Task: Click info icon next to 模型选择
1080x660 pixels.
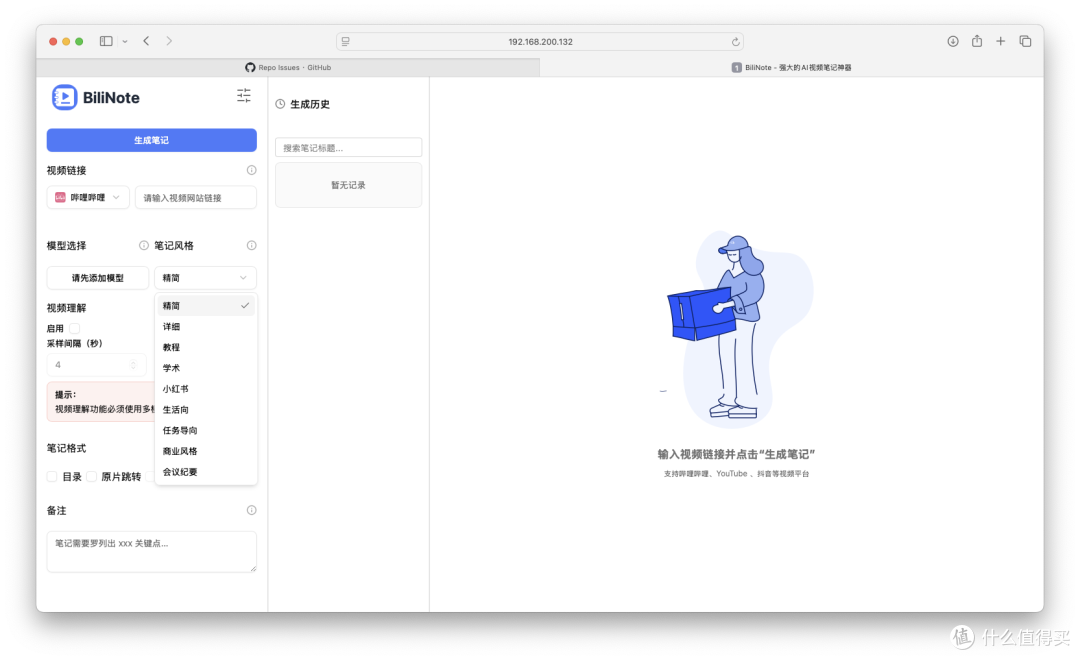Action: [143, 245]
